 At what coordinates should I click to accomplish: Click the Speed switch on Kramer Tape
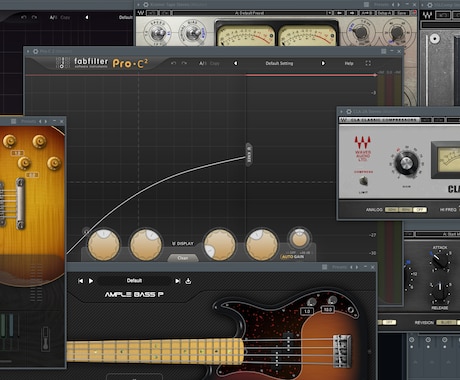coord(158,33)
